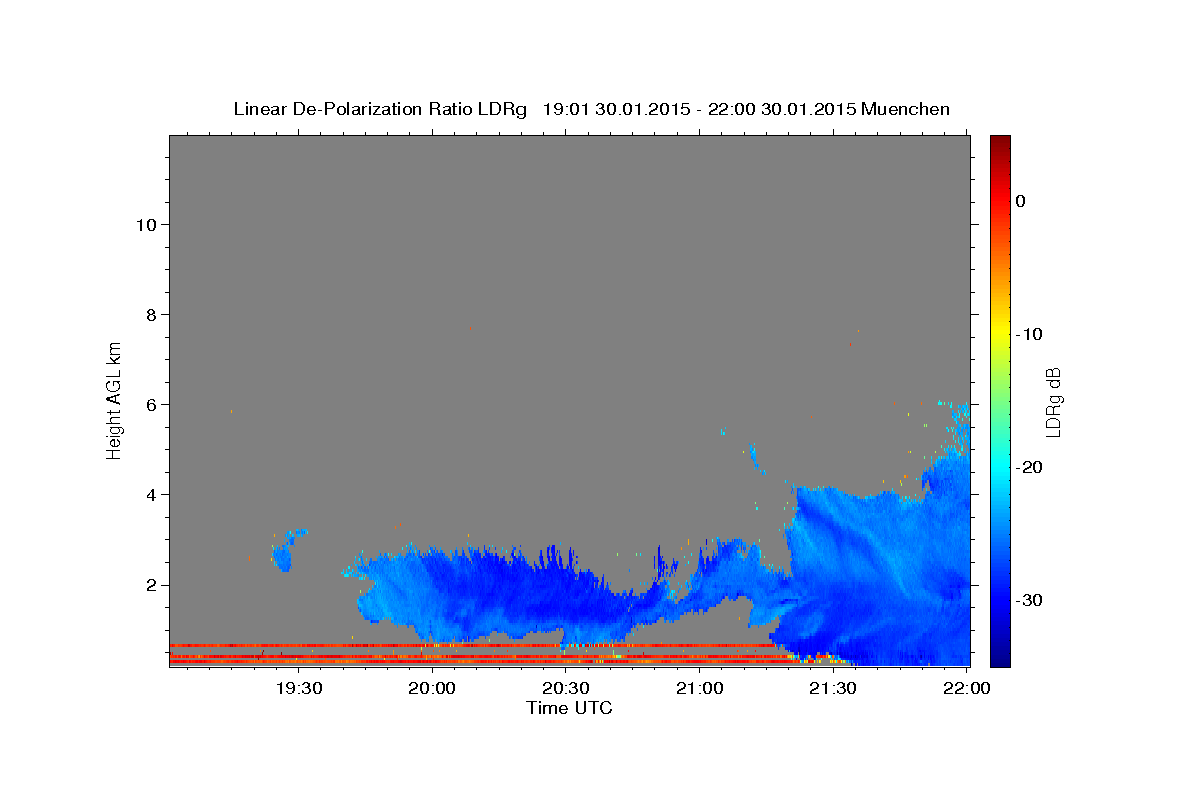Click the height axis label 6
The width and height of the screenshot is (1200, 800).
(x=150, y=404)
